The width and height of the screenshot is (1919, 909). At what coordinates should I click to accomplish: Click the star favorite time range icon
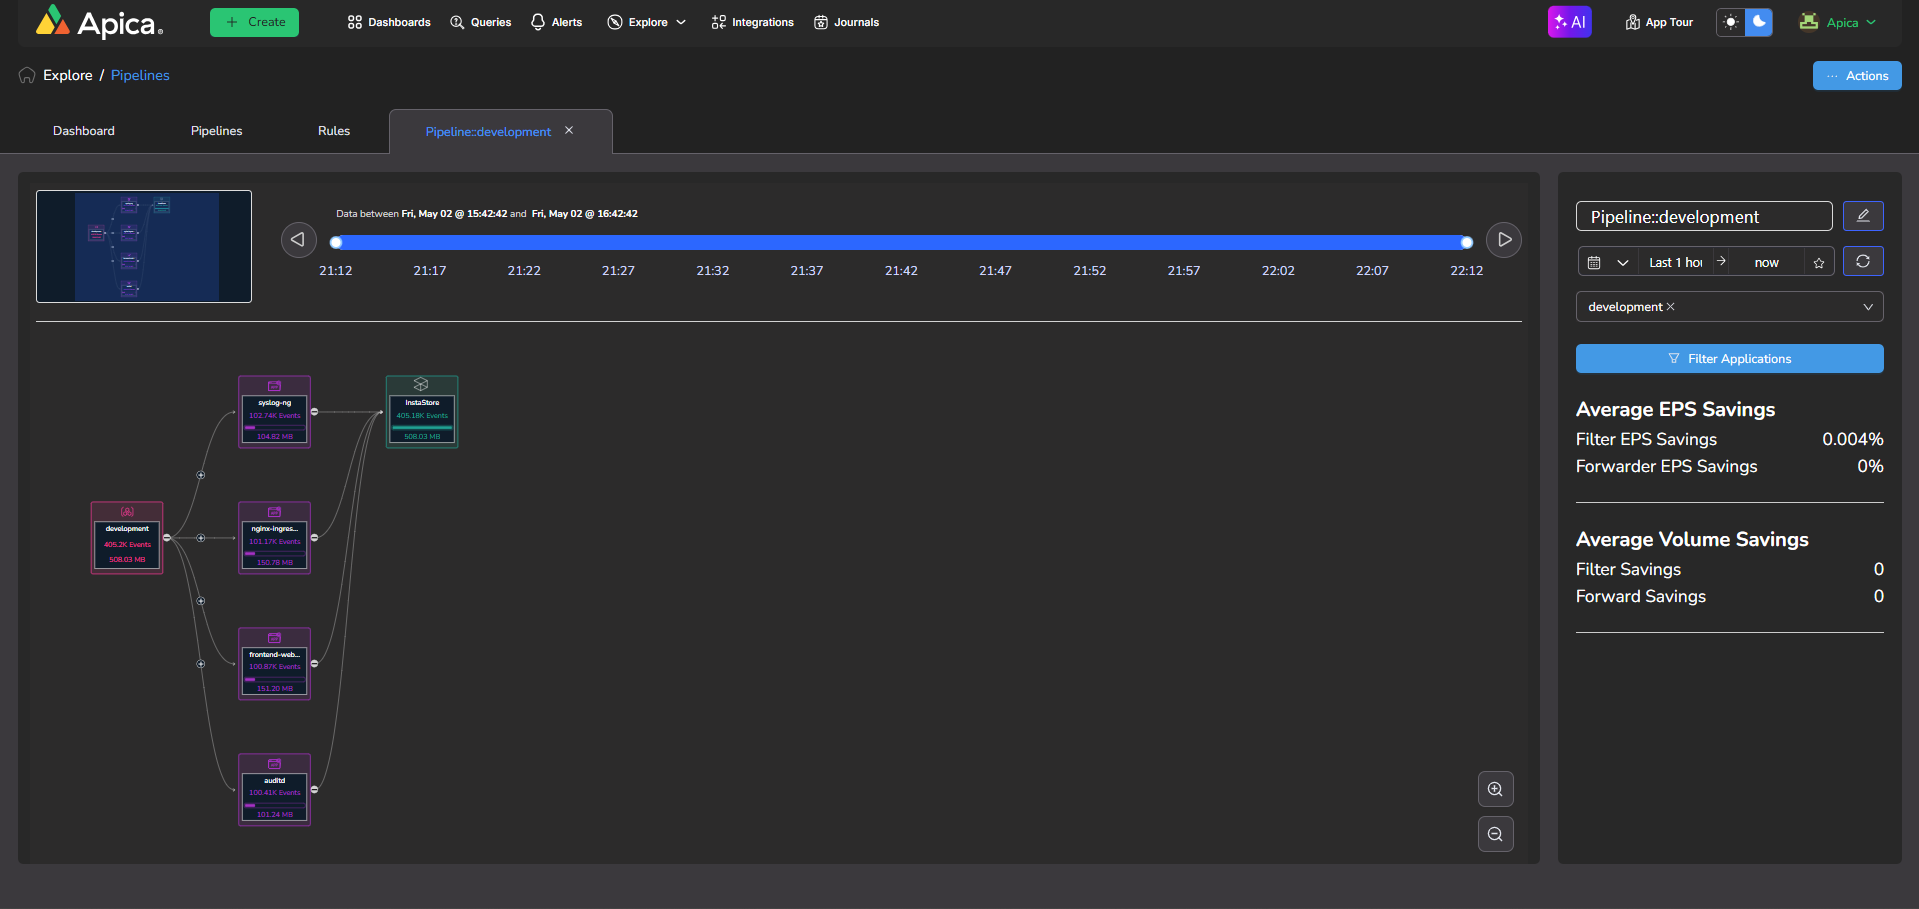[1819, 263]
